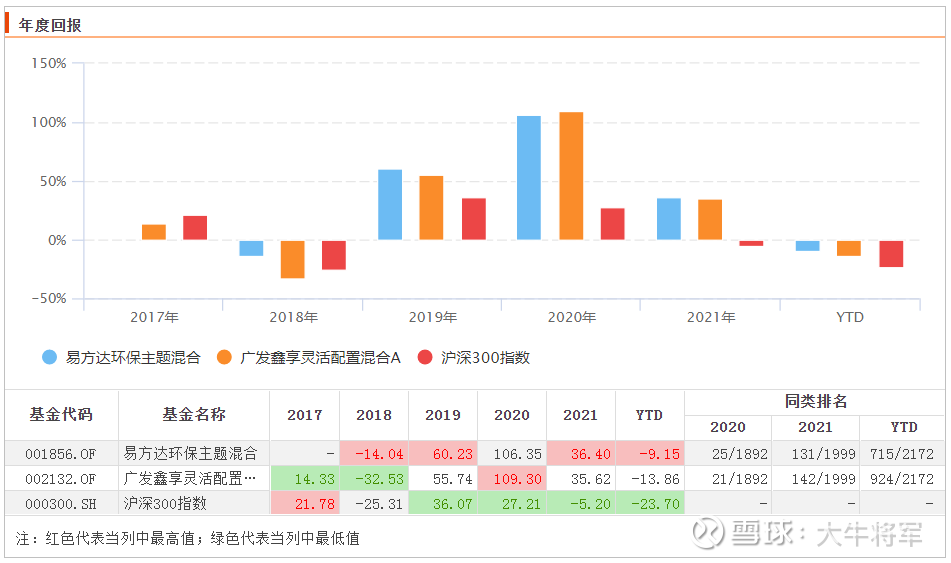
Task: Select the orange YTD bar
Action: [849, 248]
